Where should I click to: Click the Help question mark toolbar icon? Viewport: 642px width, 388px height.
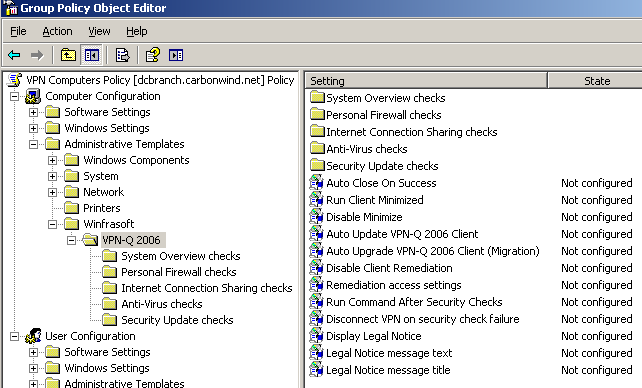point(153,55)
